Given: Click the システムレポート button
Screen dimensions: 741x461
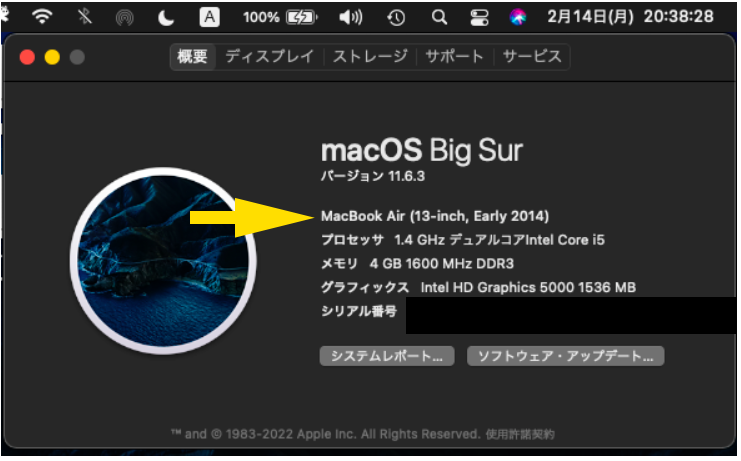Looking at the screenshot, I should pyautogui.click(x=387, y=356).
